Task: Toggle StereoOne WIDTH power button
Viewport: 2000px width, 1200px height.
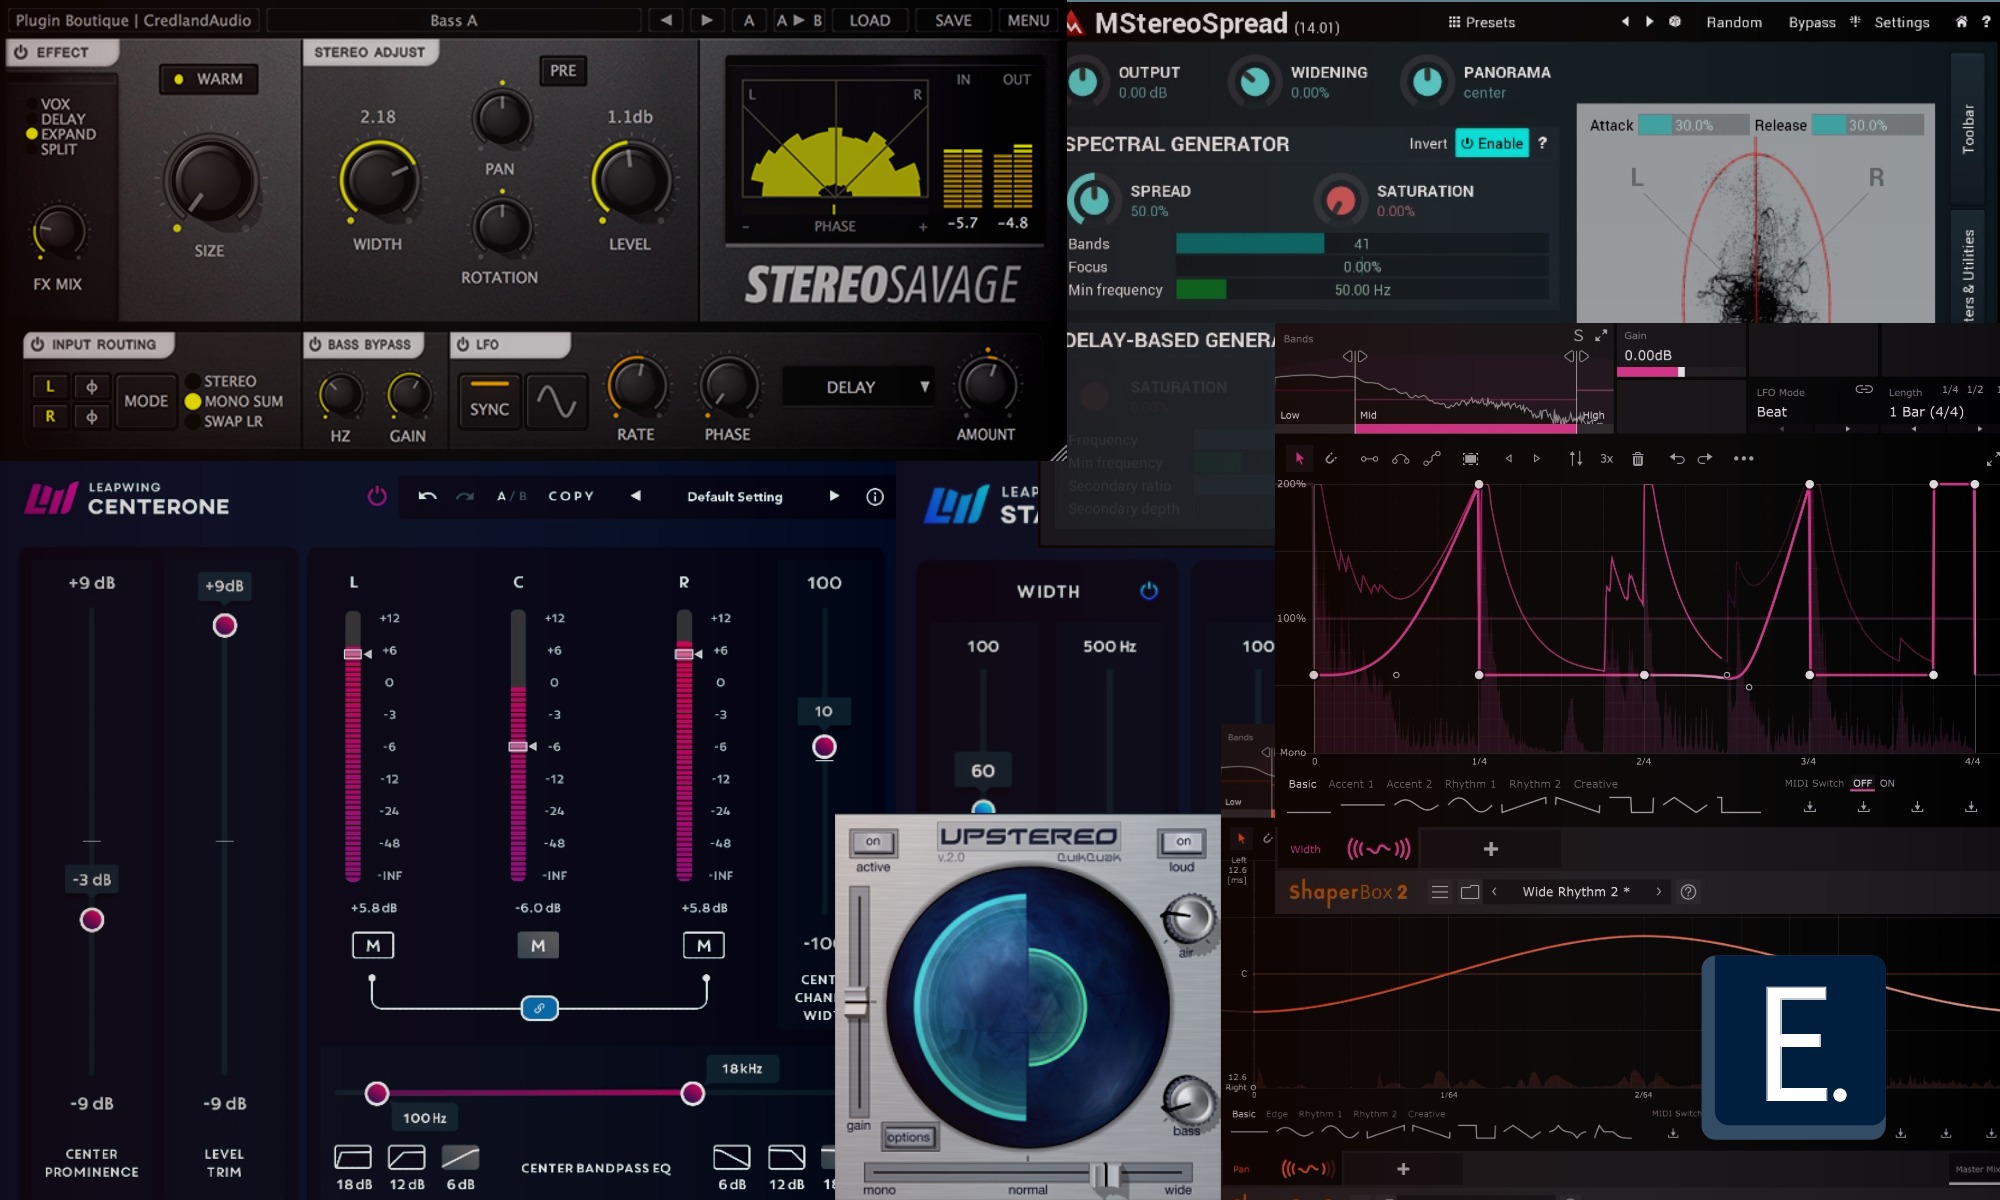Action: [1149, 591]
